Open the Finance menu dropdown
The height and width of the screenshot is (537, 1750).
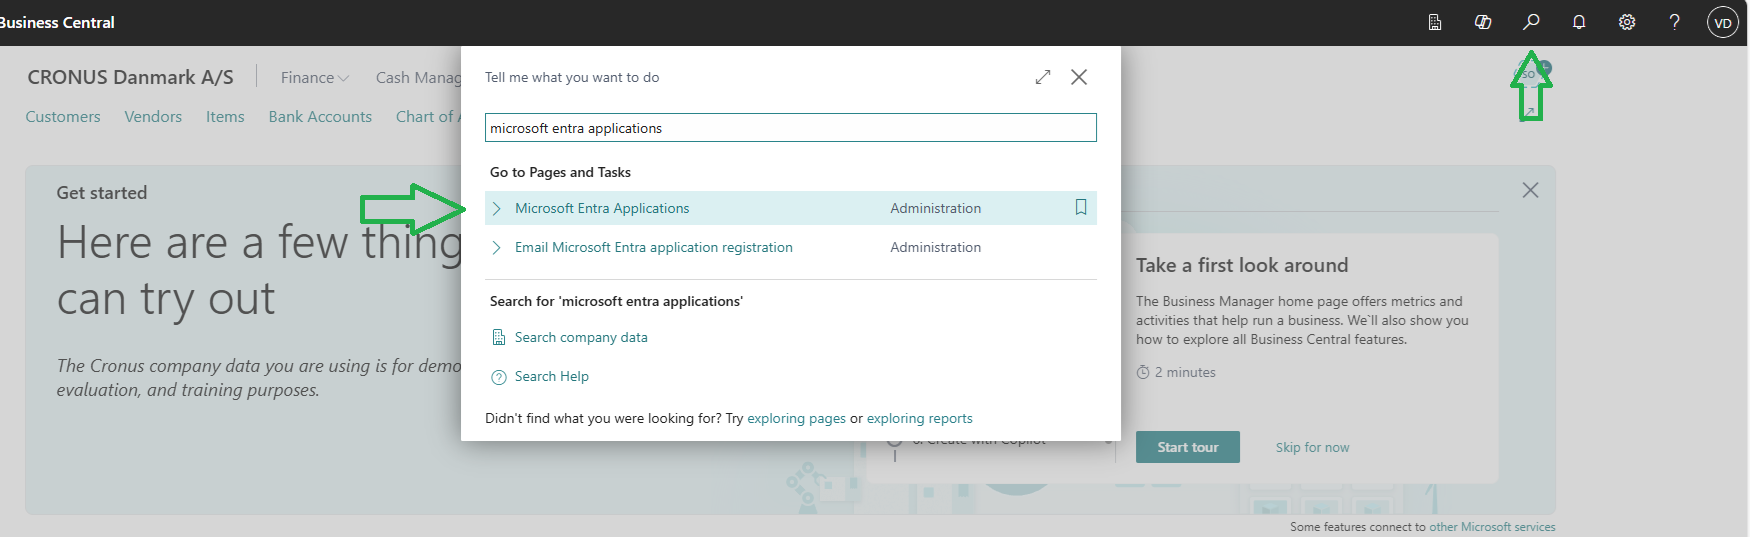314,77
